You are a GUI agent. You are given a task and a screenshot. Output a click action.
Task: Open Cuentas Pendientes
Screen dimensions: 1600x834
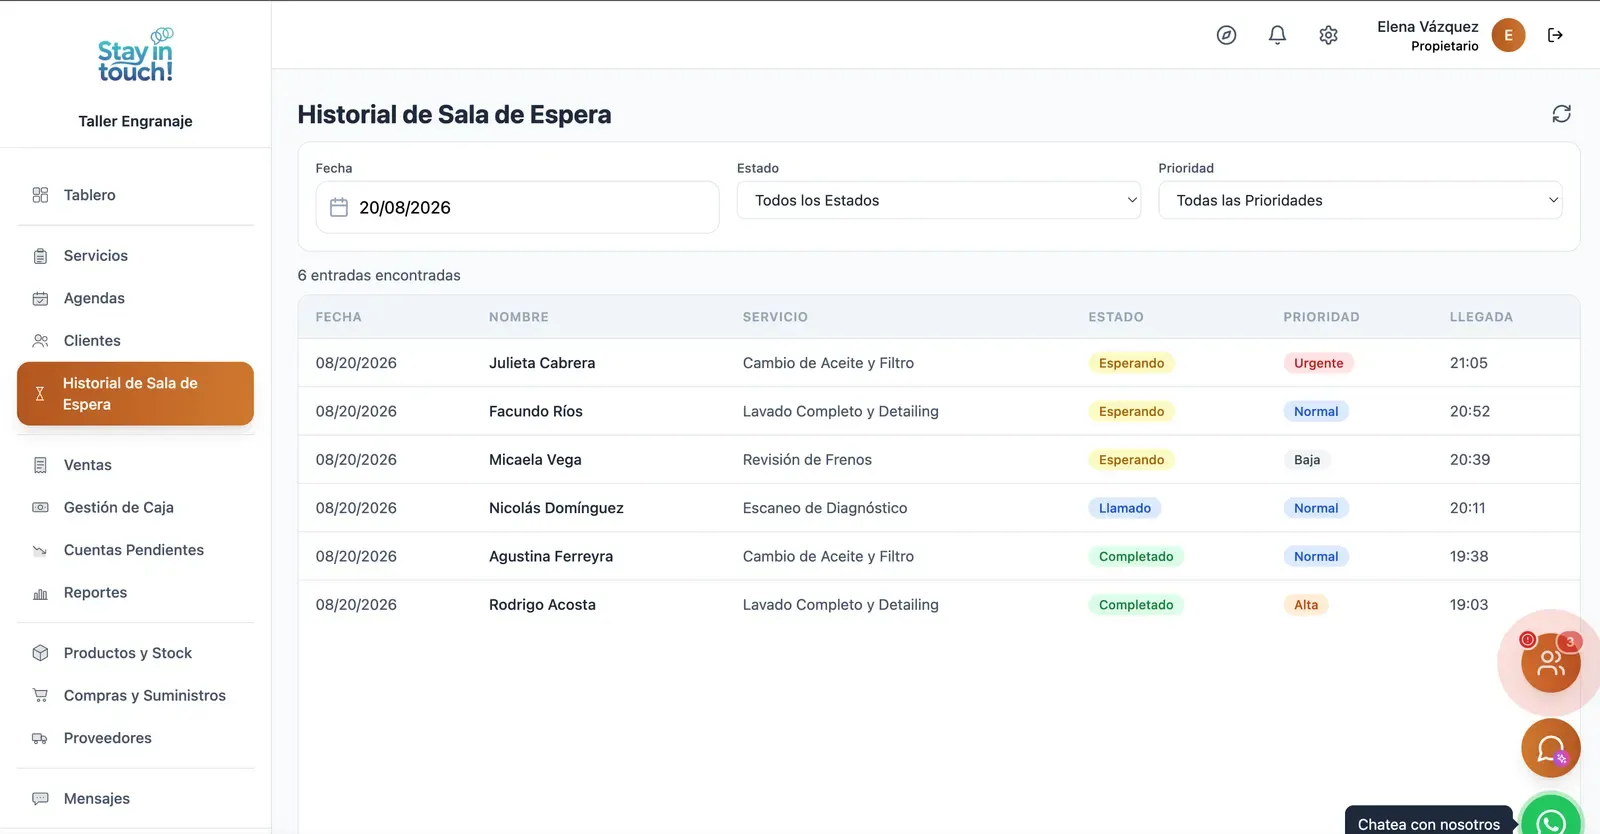click(135, 550)
